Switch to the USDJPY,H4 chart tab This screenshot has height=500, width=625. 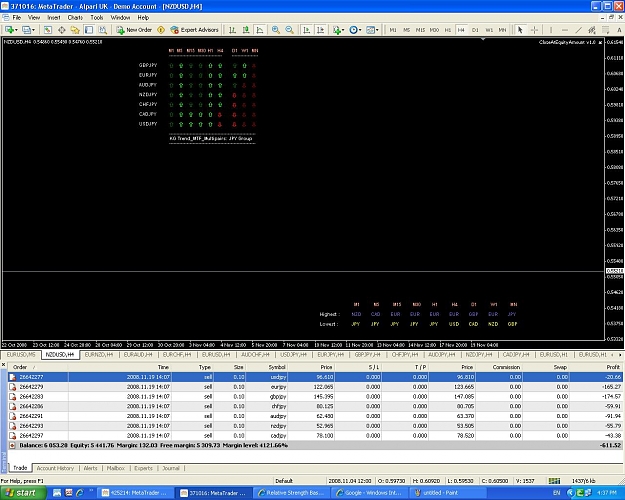[x=293, y=354]
